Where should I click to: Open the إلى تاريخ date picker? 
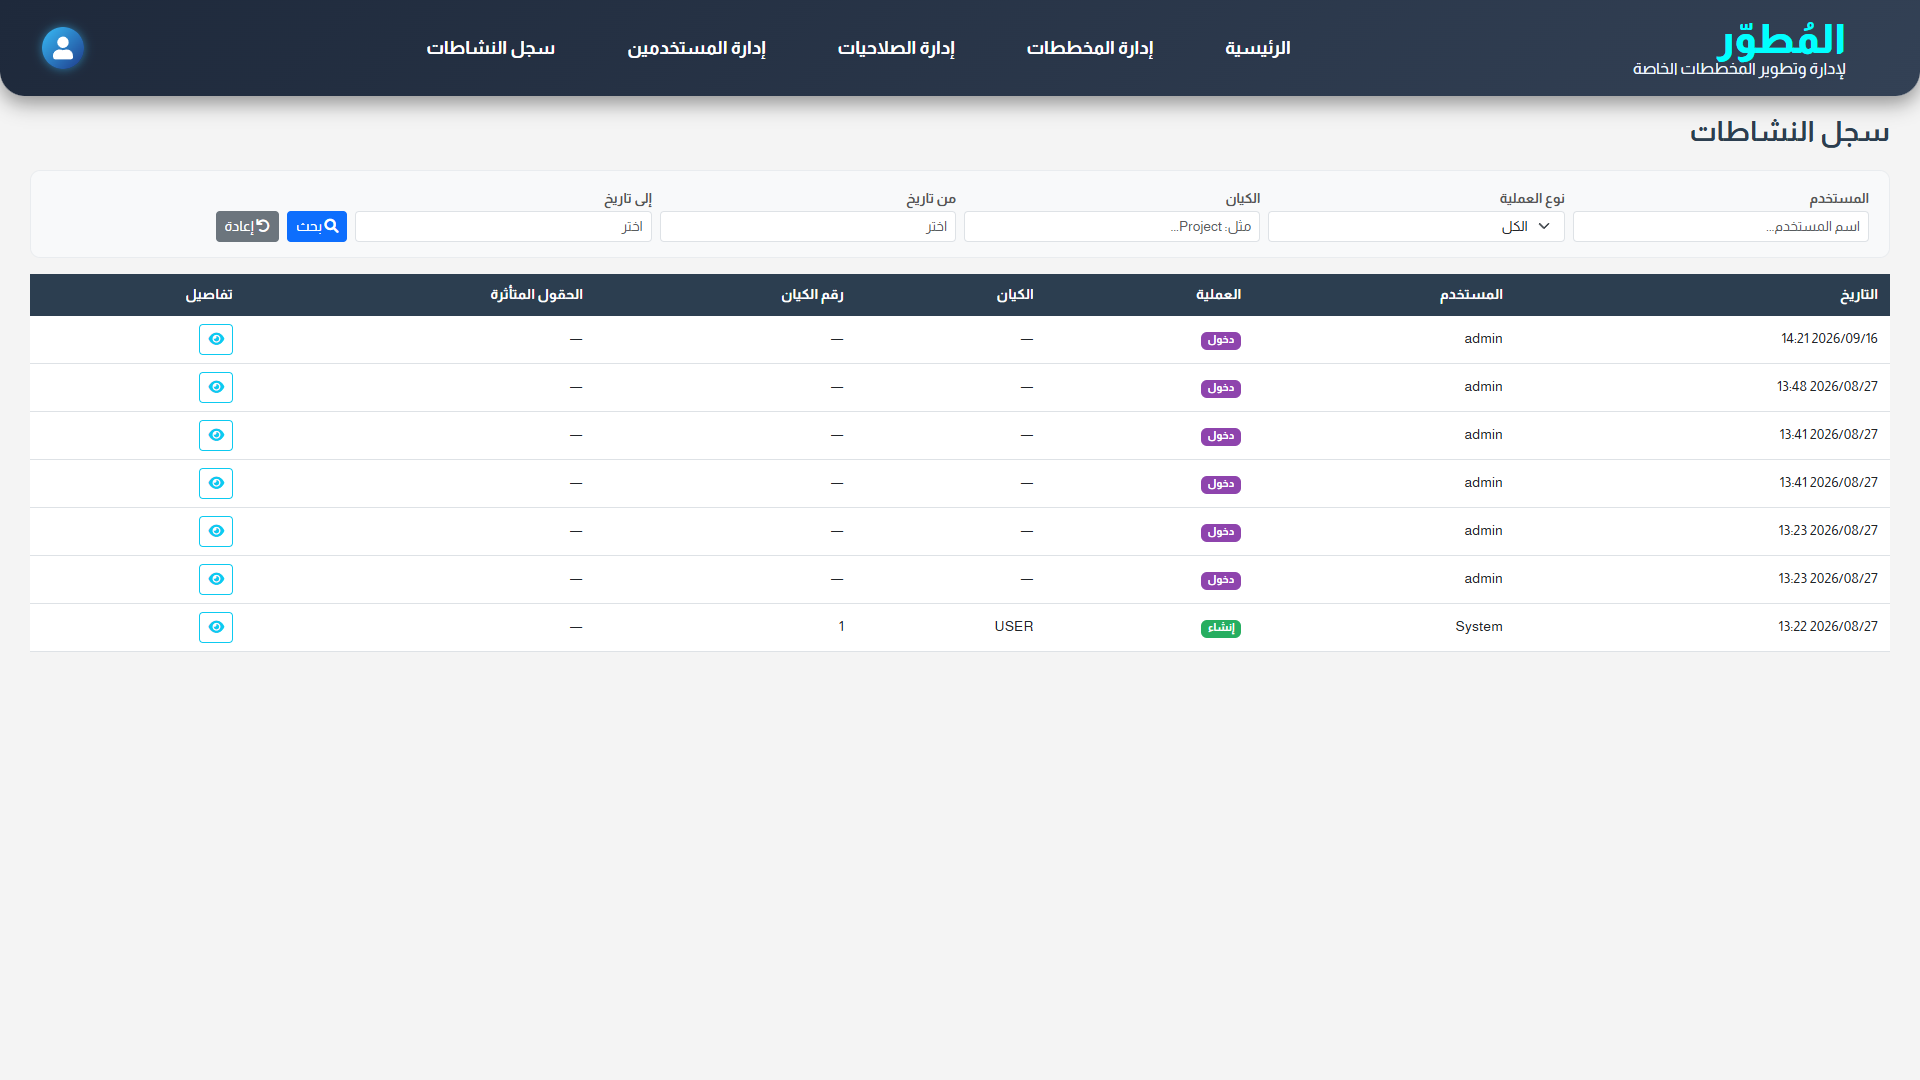[x=503, y=226]
